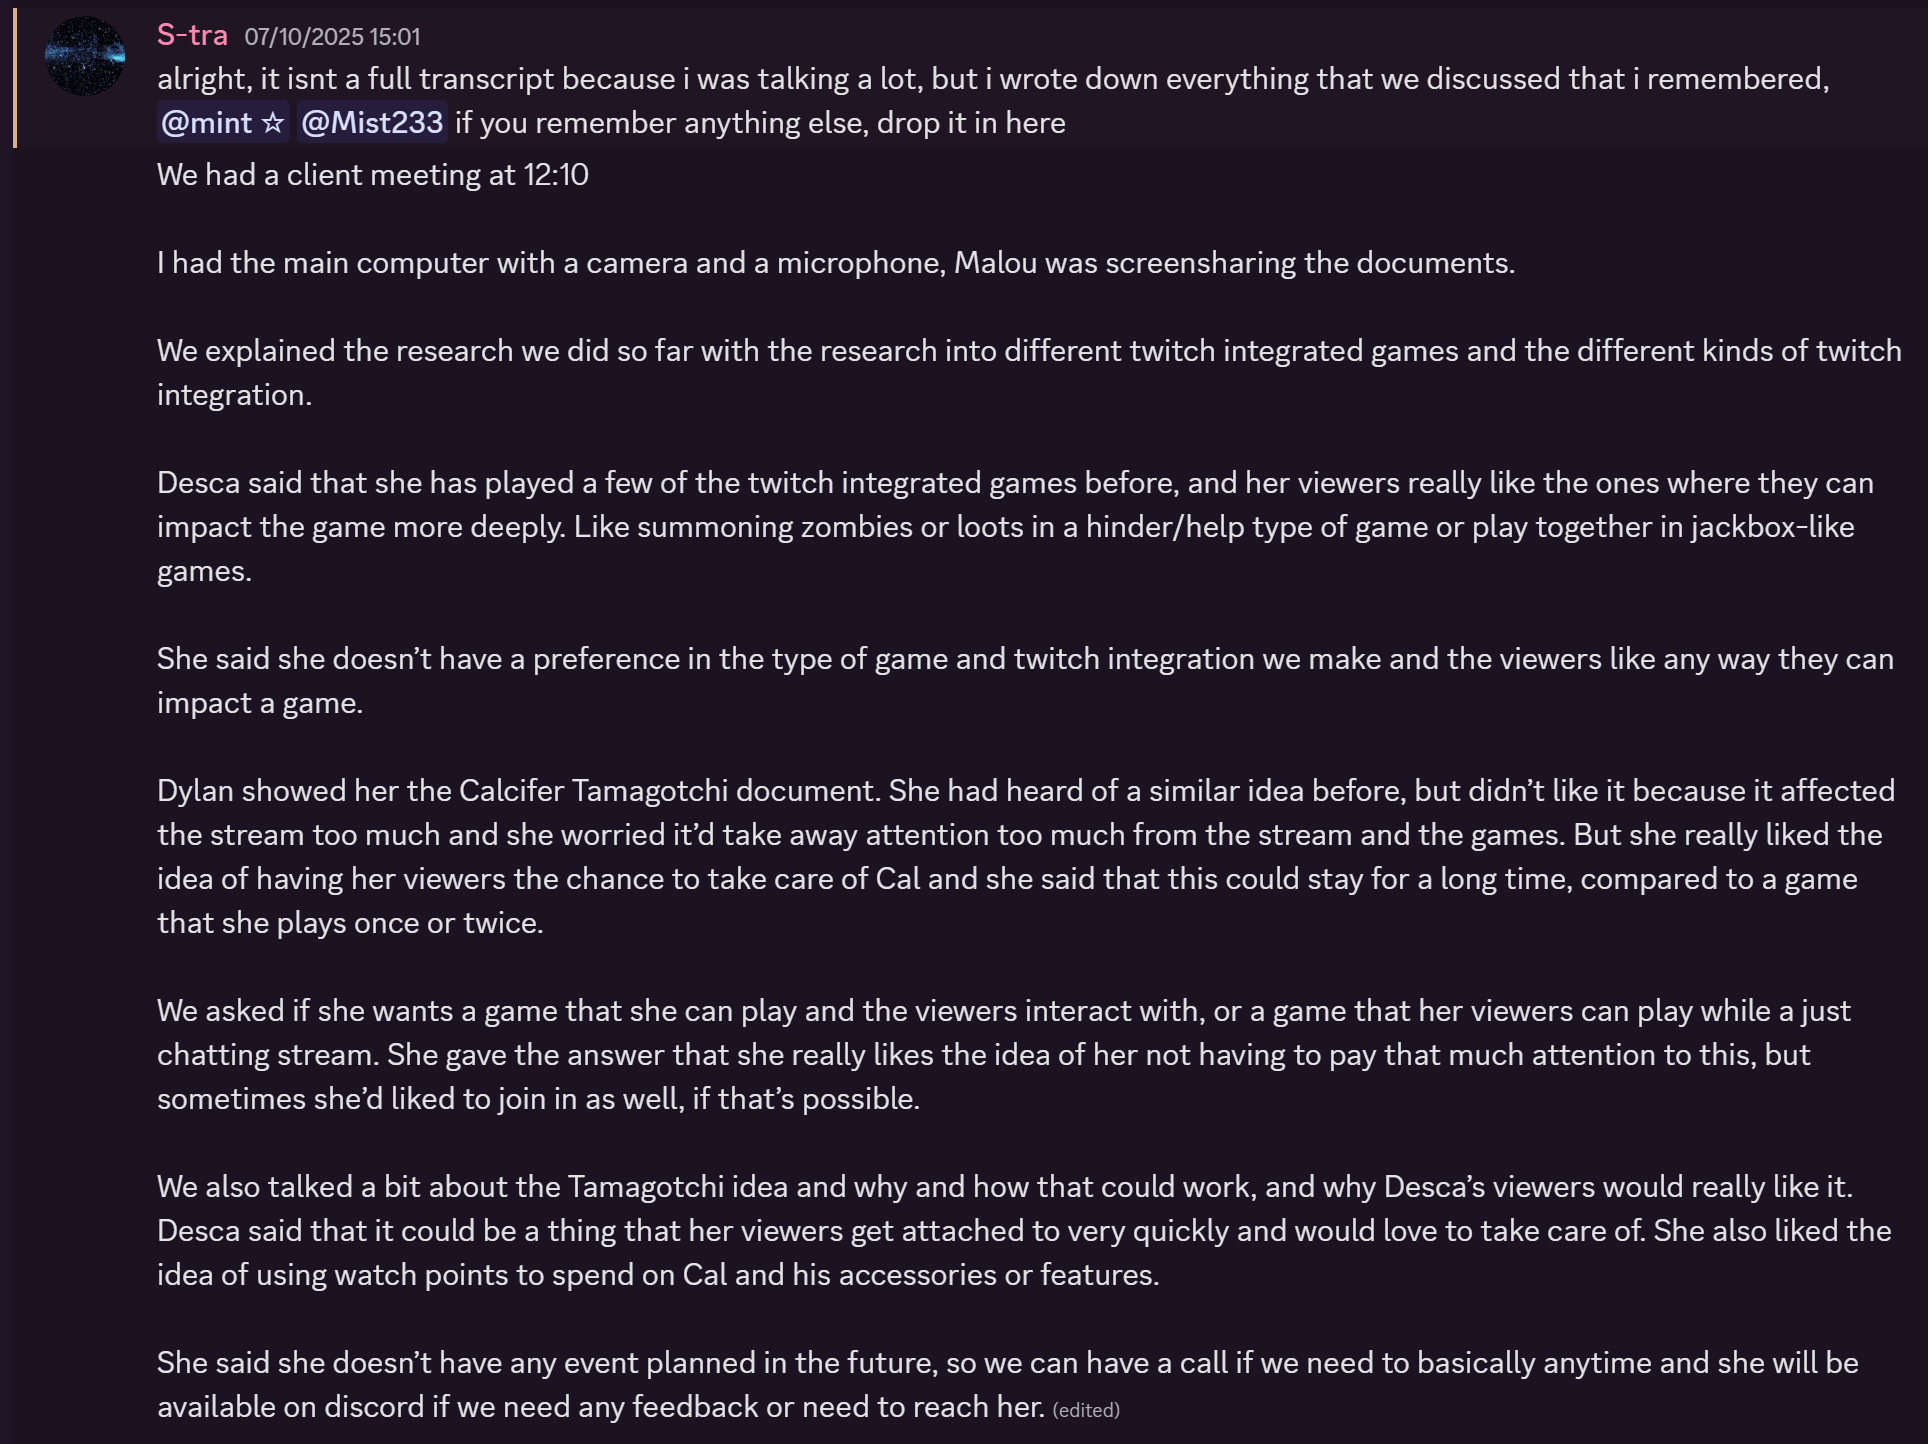
Task: Click S-tra's galaxy profile avatar
Action: pyautogui.click(x=85, y=56)
